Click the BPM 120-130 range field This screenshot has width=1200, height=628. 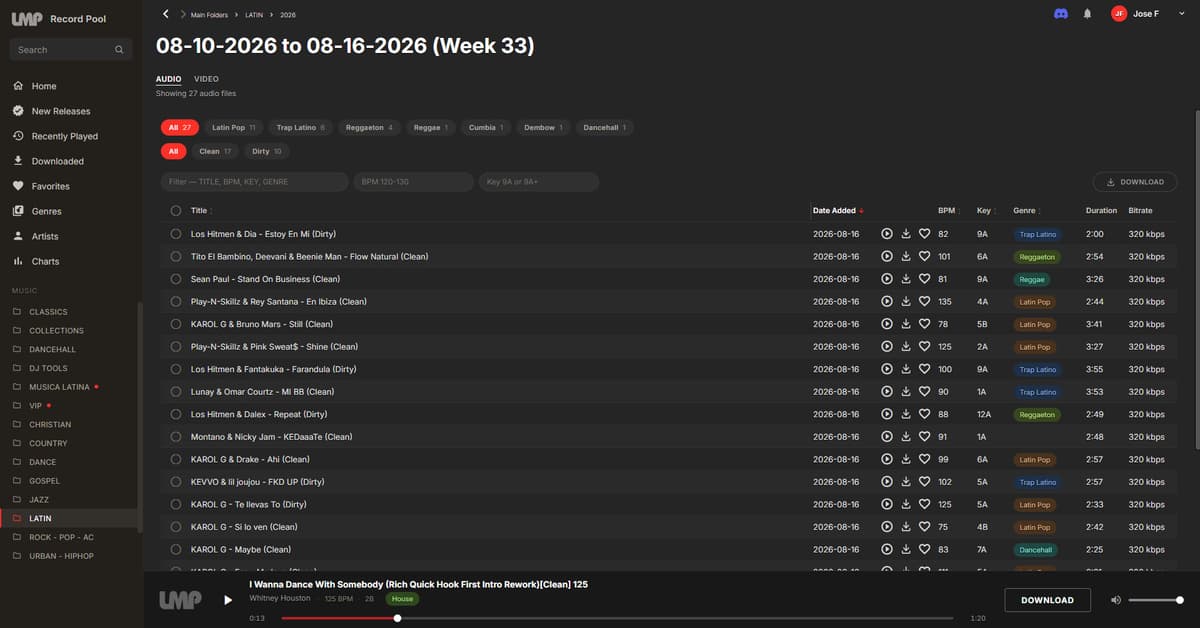(x=413, y=182)
